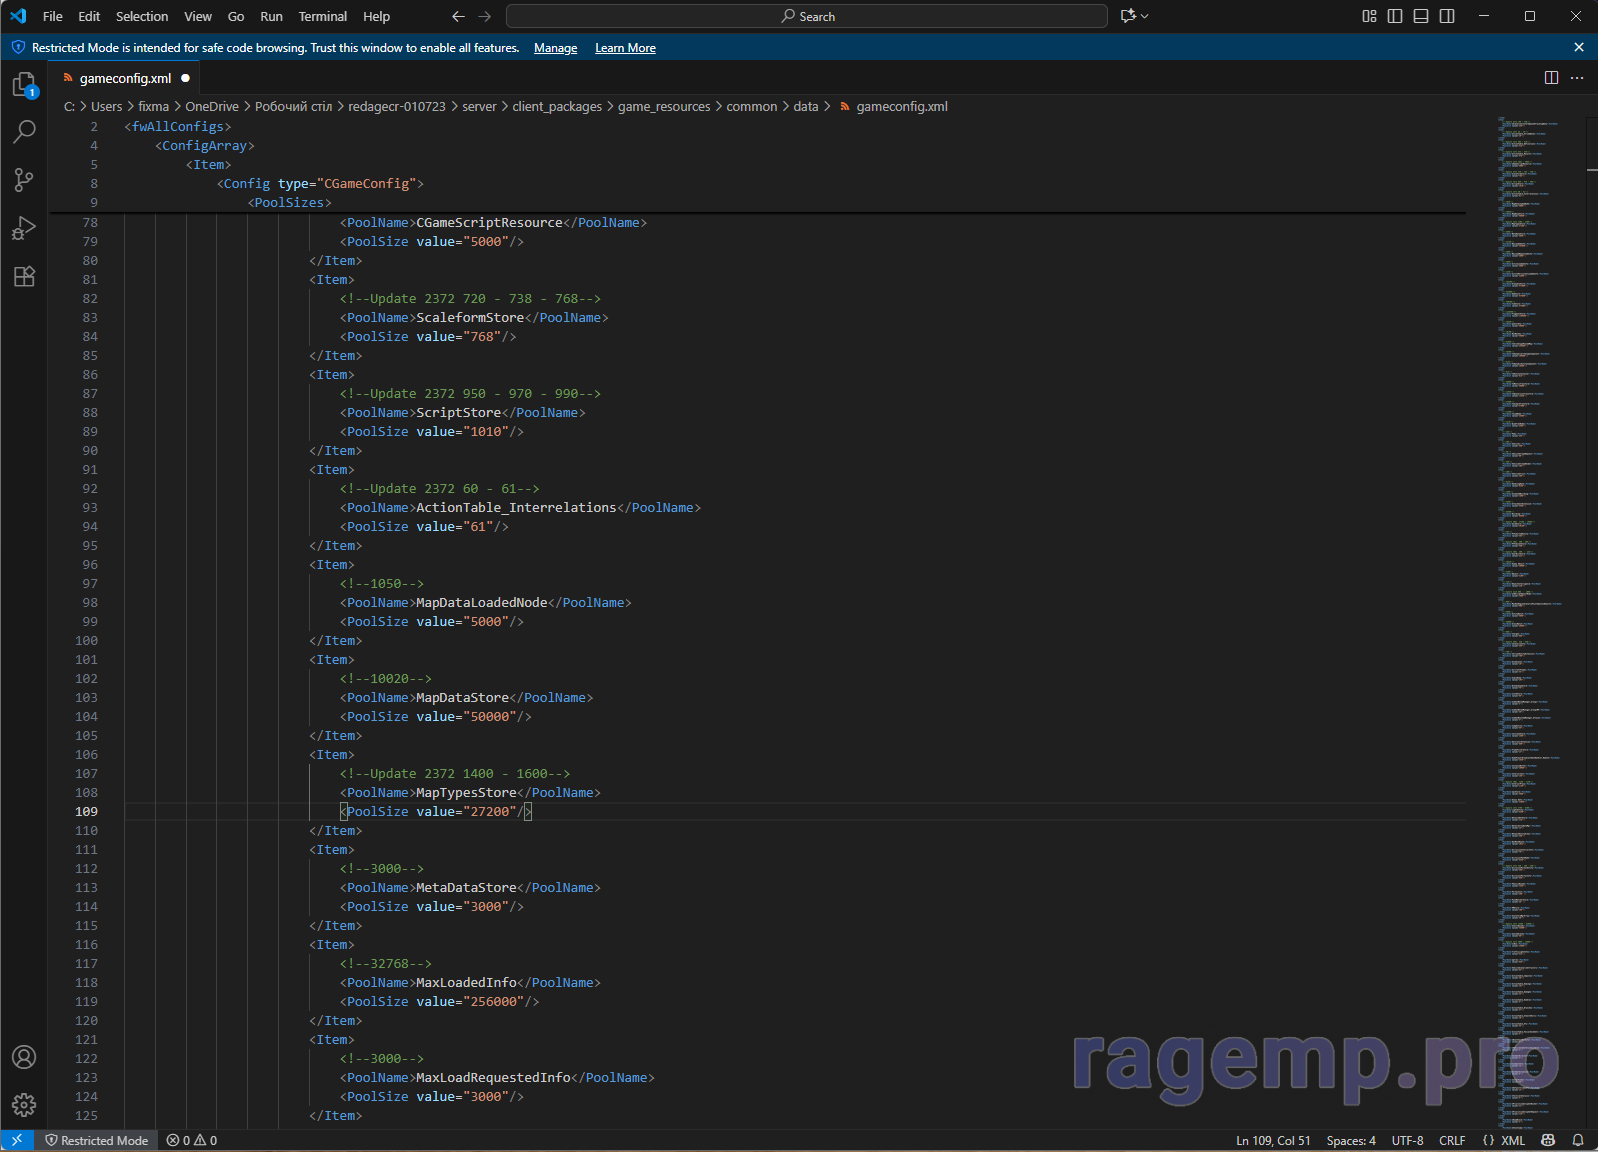1598x1152 pixels.
Task: Expand the game_resources breadcrumb folder
Action: [x=663, y=106]
